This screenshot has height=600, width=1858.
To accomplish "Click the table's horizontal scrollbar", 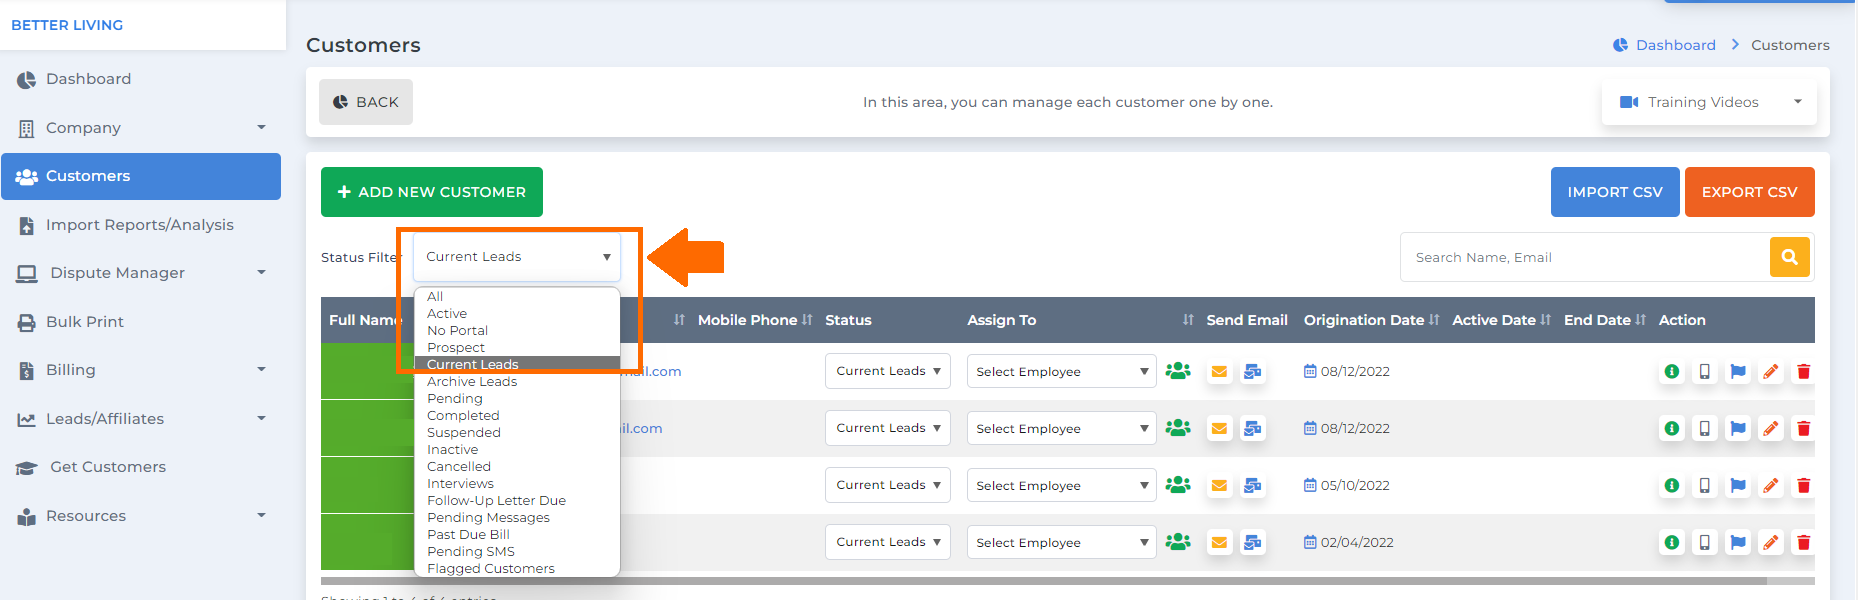I will 1043,581.
